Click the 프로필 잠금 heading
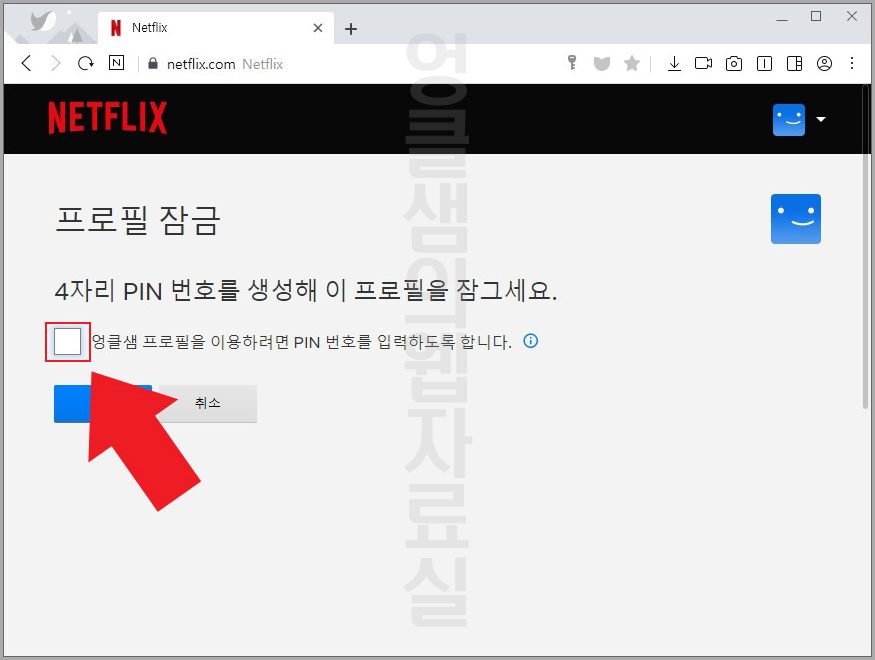 138,220
